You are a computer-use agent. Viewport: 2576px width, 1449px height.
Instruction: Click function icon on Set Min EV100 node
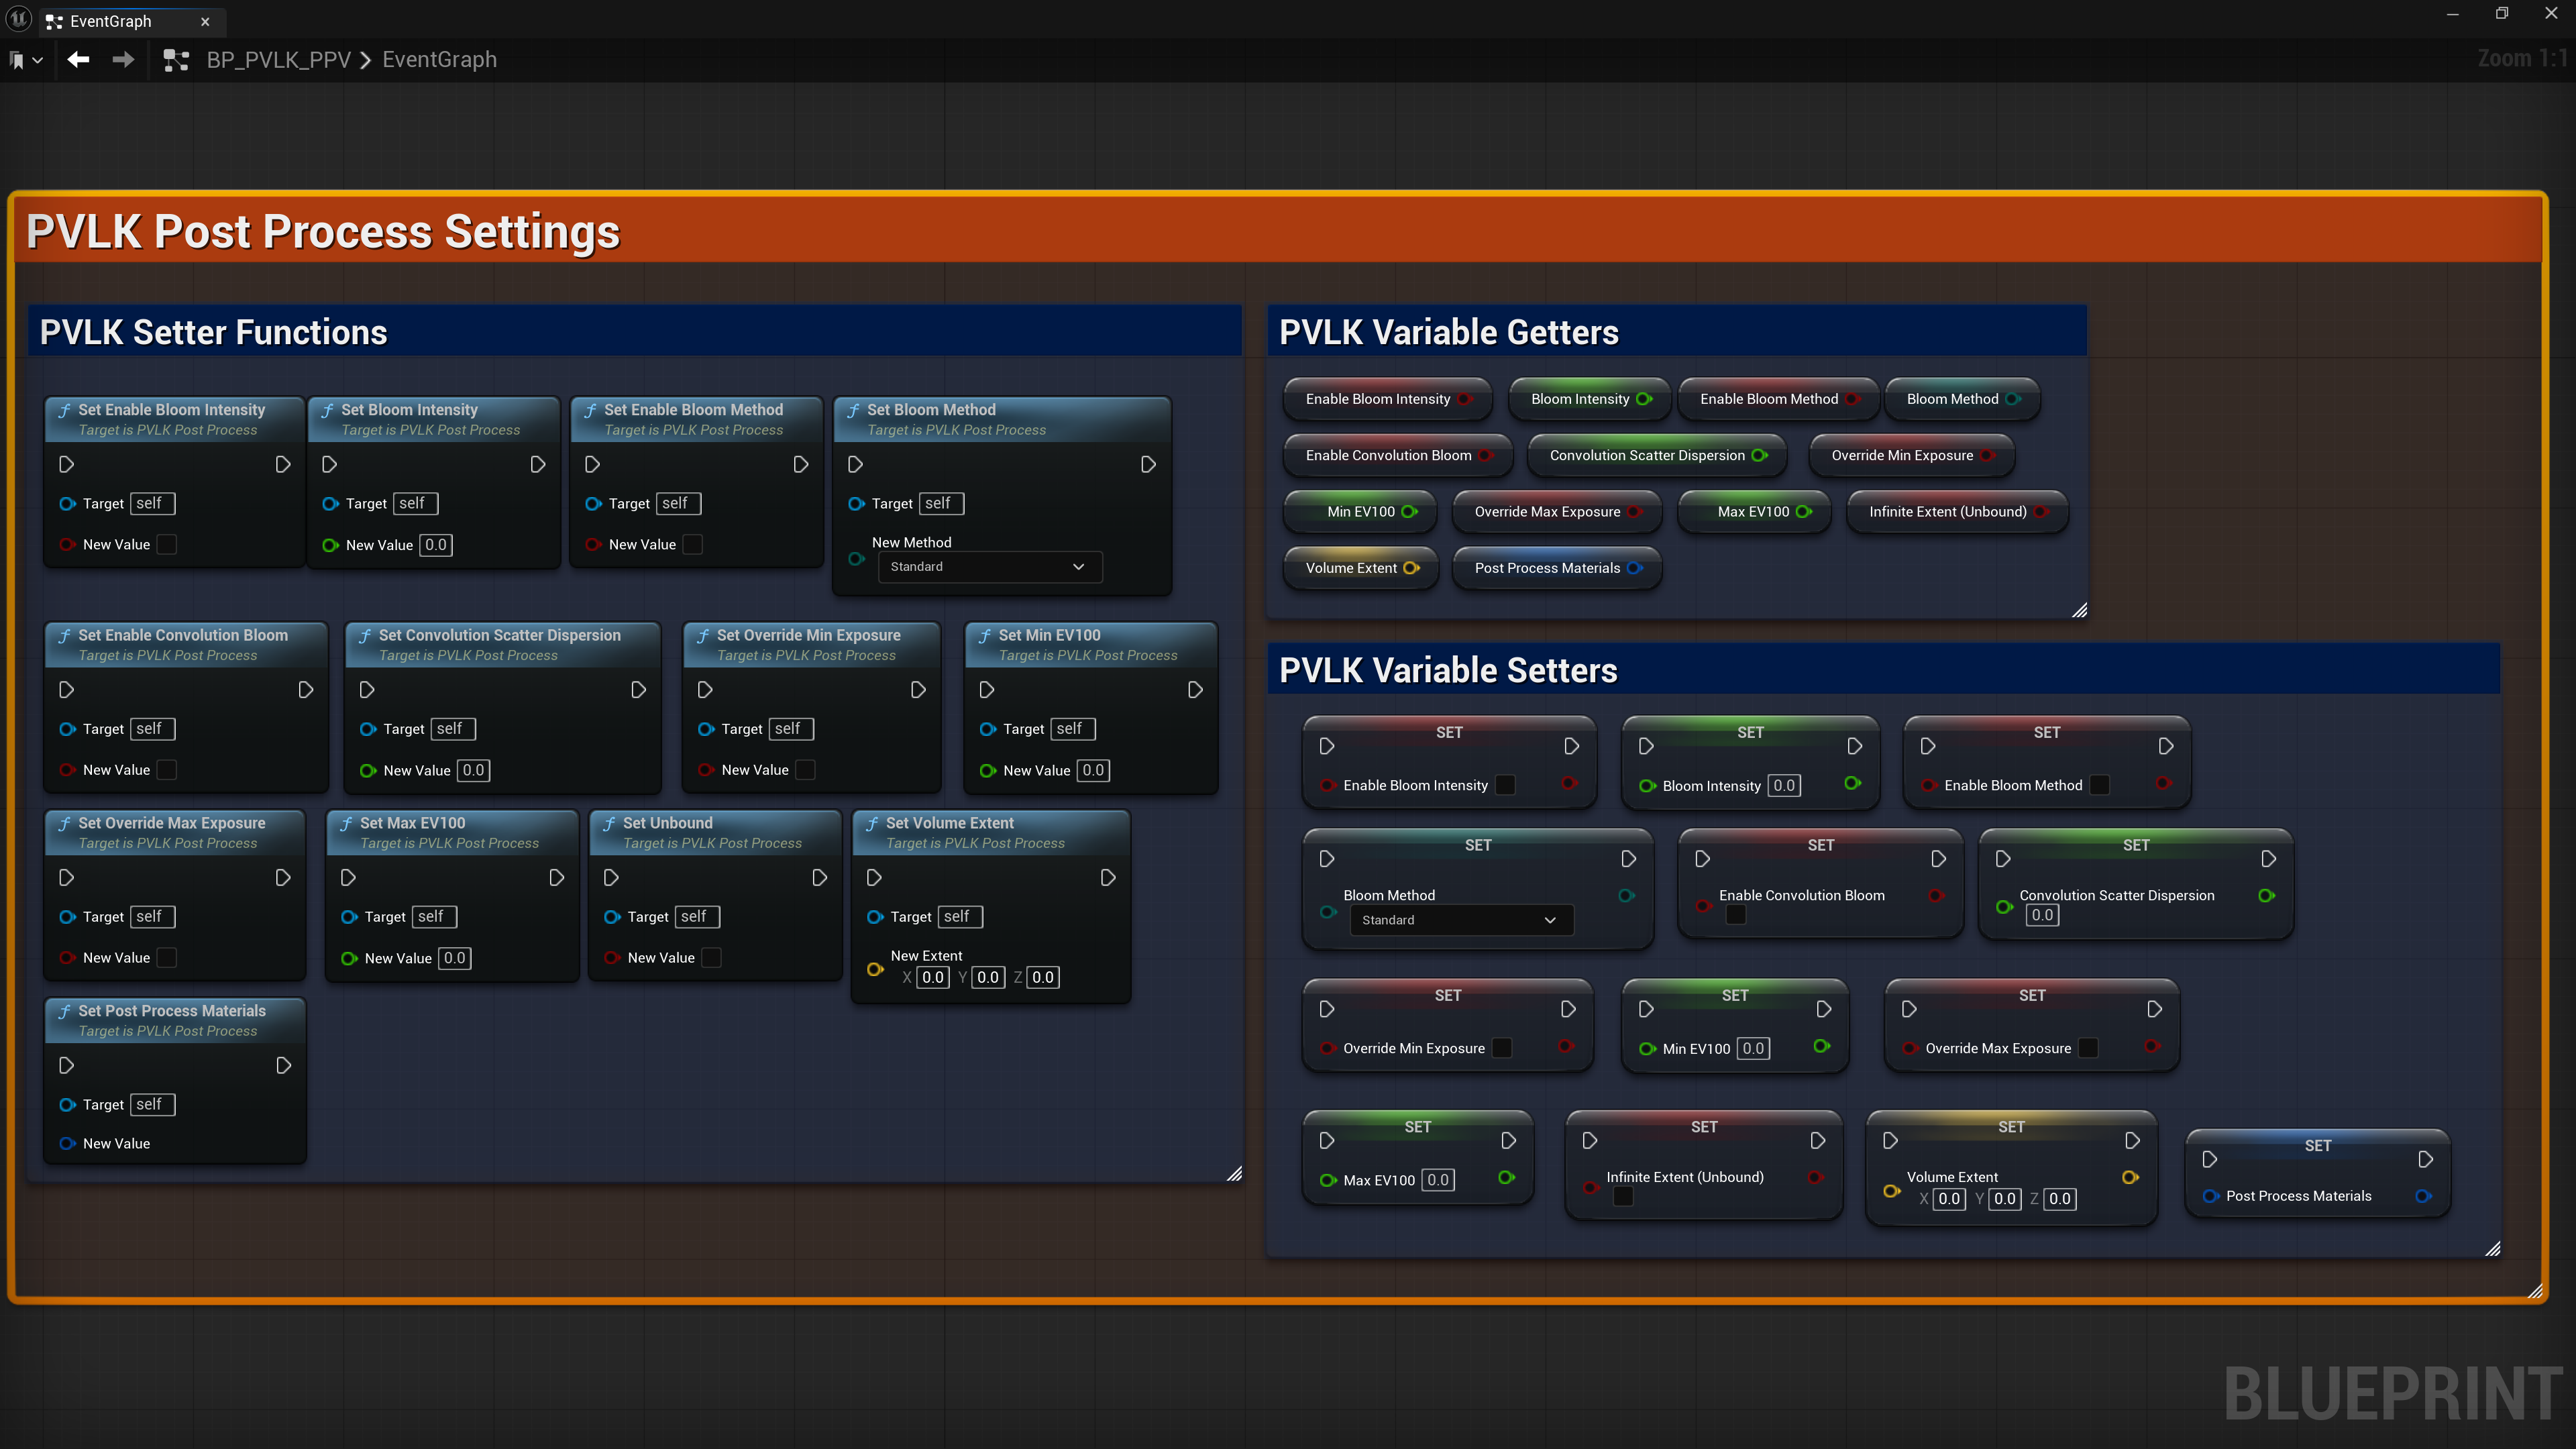pos(984,635)
